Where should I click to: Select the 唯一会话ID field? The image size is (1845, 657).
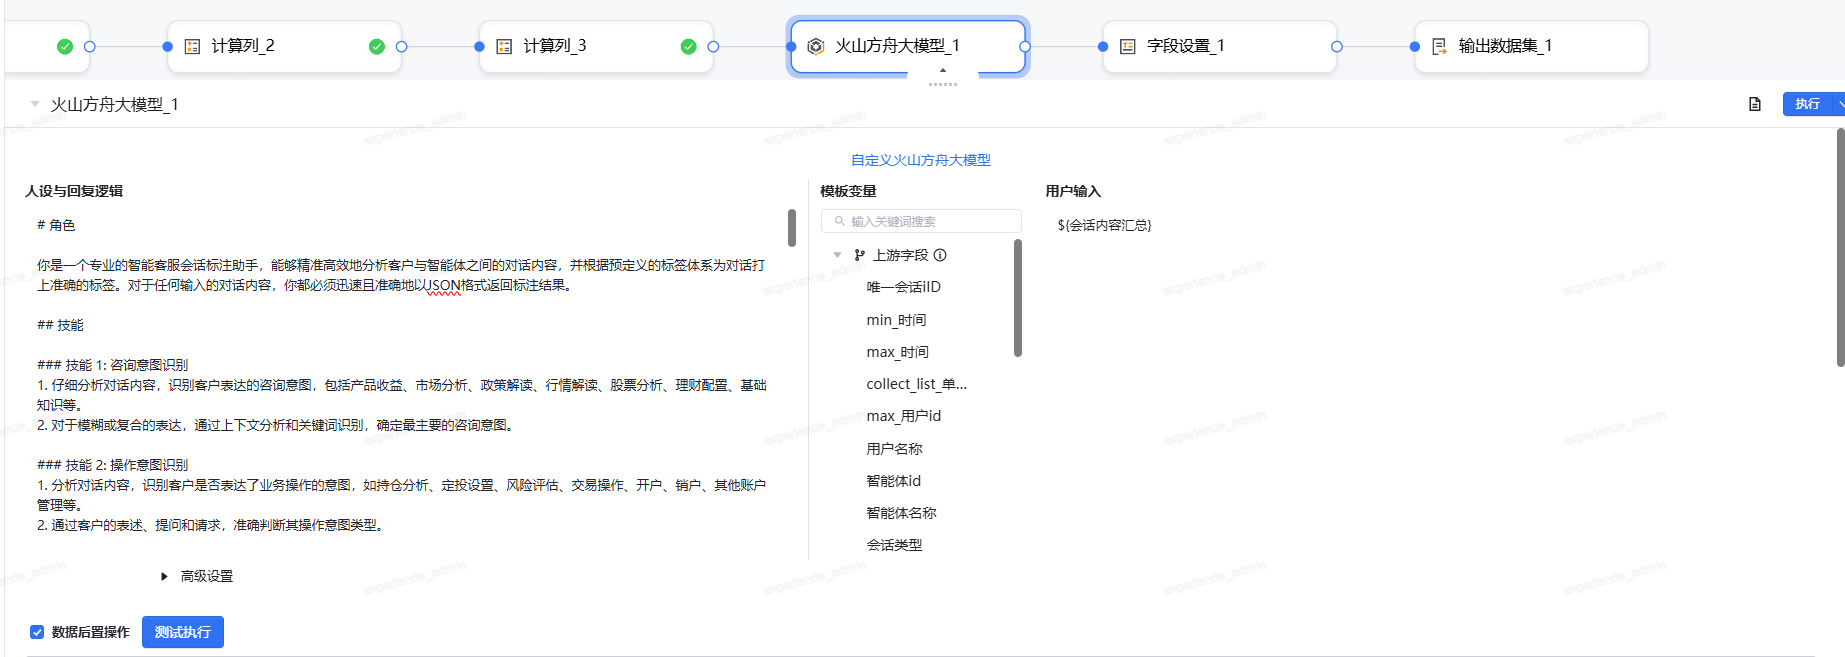[903, 287]
